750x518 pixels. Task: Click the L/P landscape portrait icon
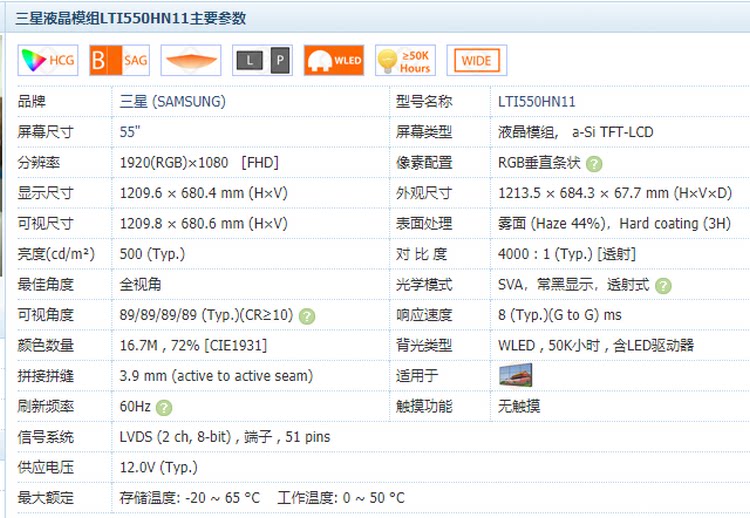[262, 60]
